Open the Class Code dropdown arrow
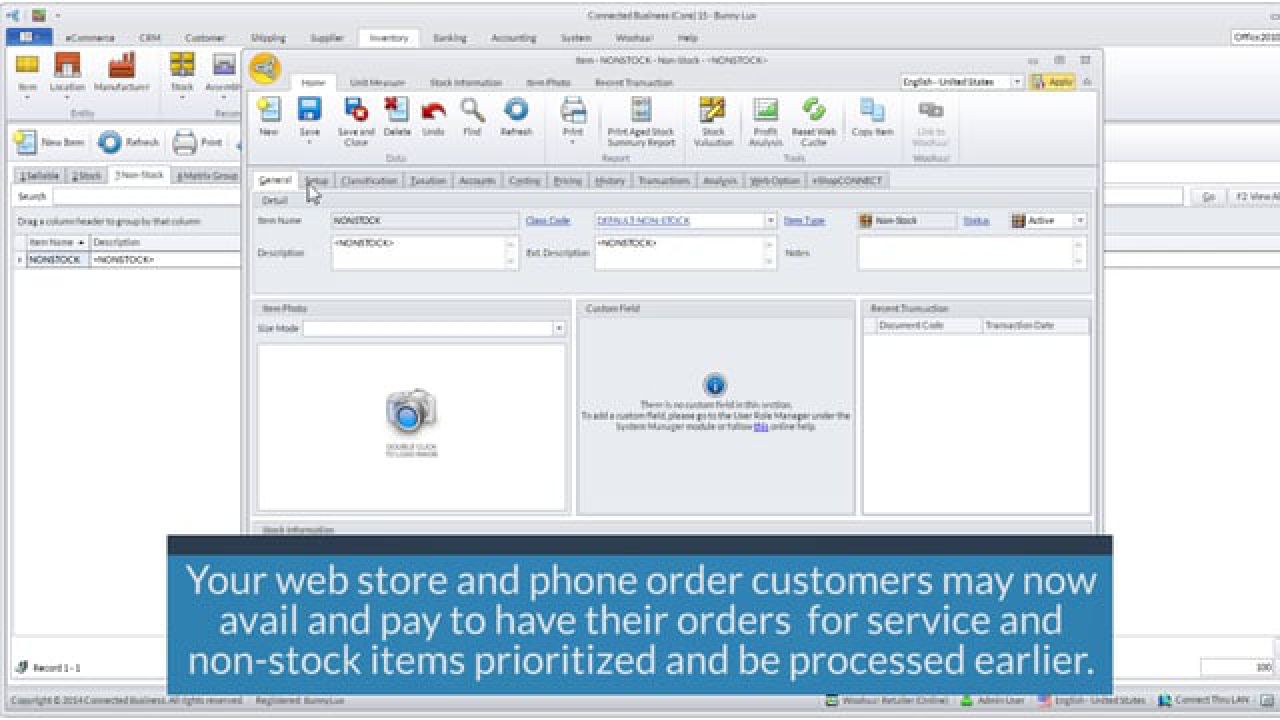The width and height of the screenshot is (1280, 720). 770,220
